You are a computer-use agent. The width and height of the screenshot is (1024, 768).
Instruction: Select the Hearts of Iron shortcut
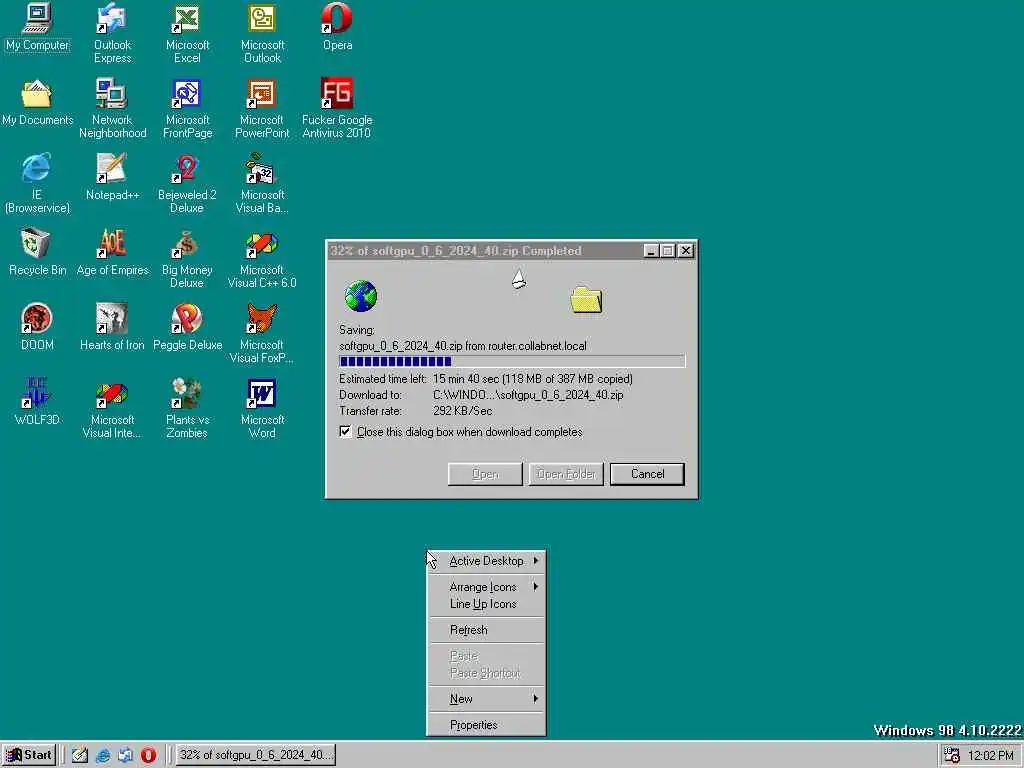(112, 327)
